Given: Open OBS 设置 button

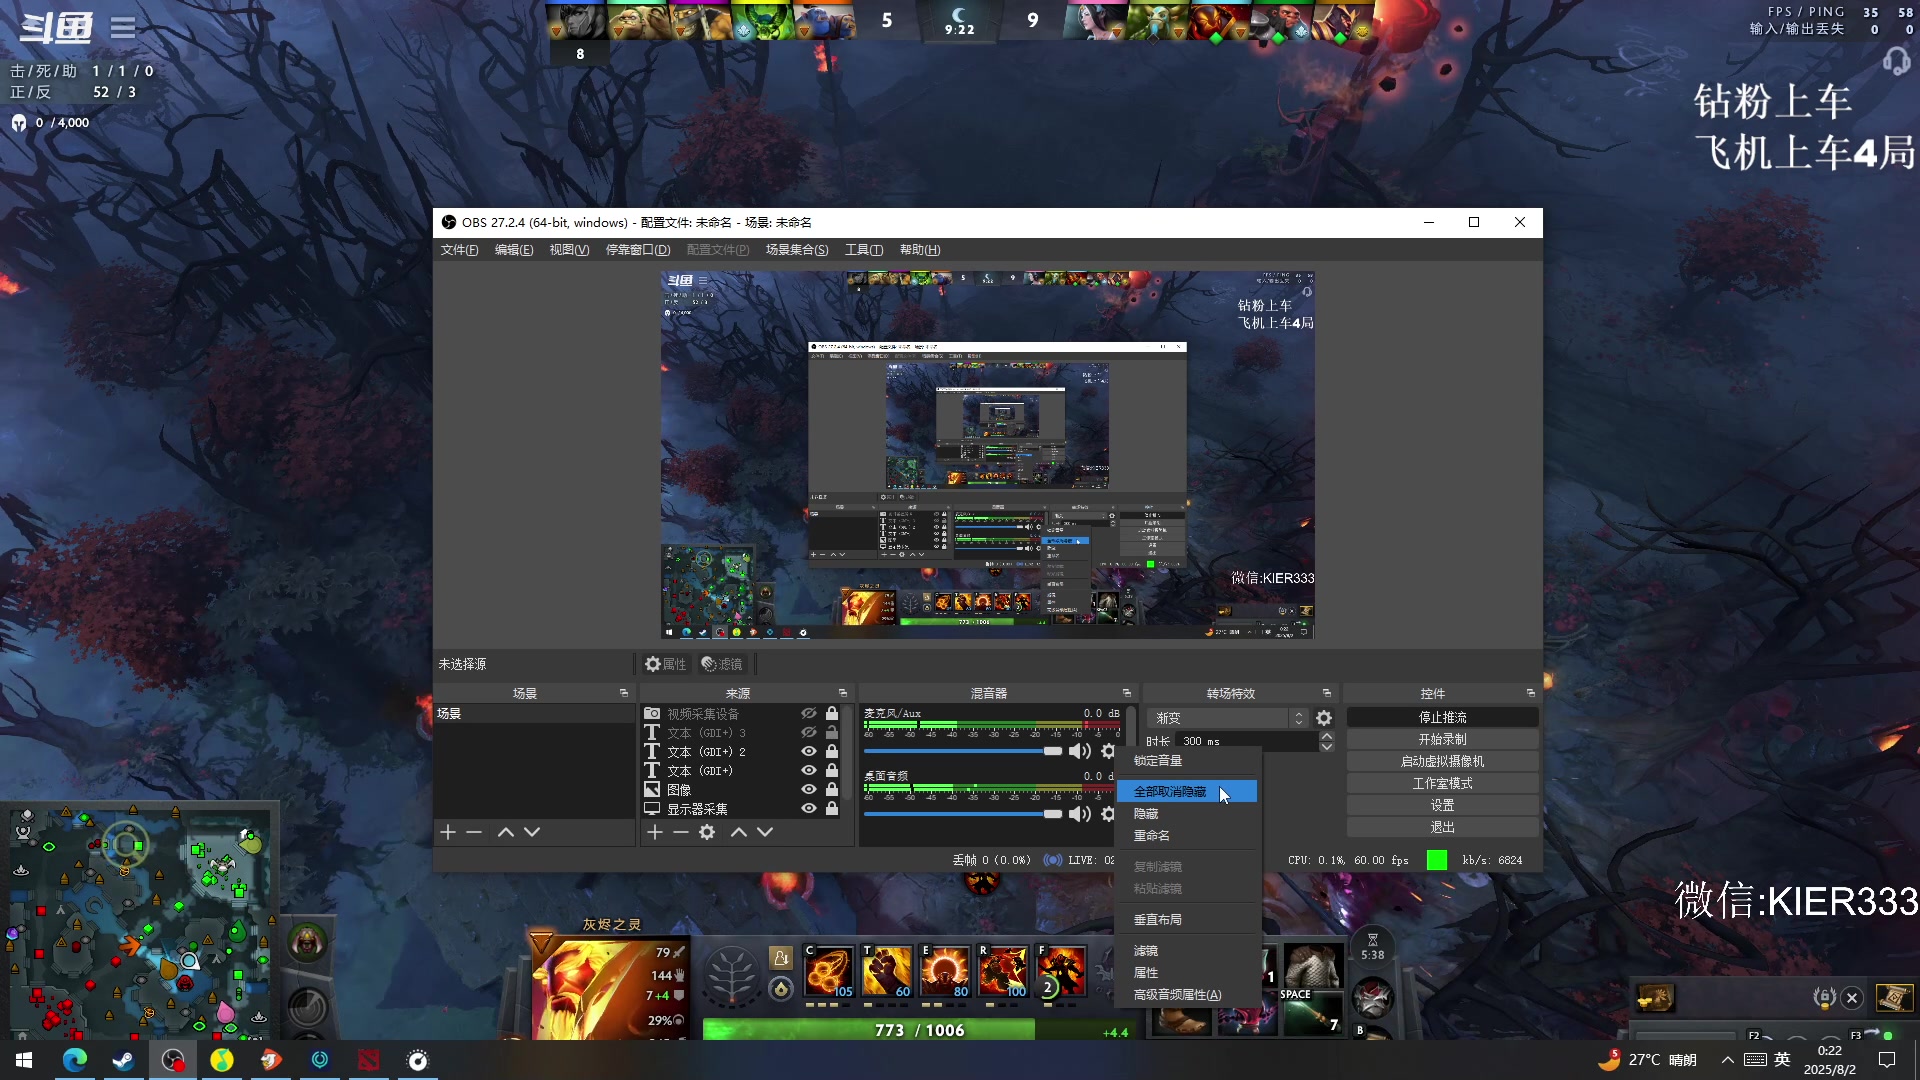Looking at the screenshot, I should 1442,806.
